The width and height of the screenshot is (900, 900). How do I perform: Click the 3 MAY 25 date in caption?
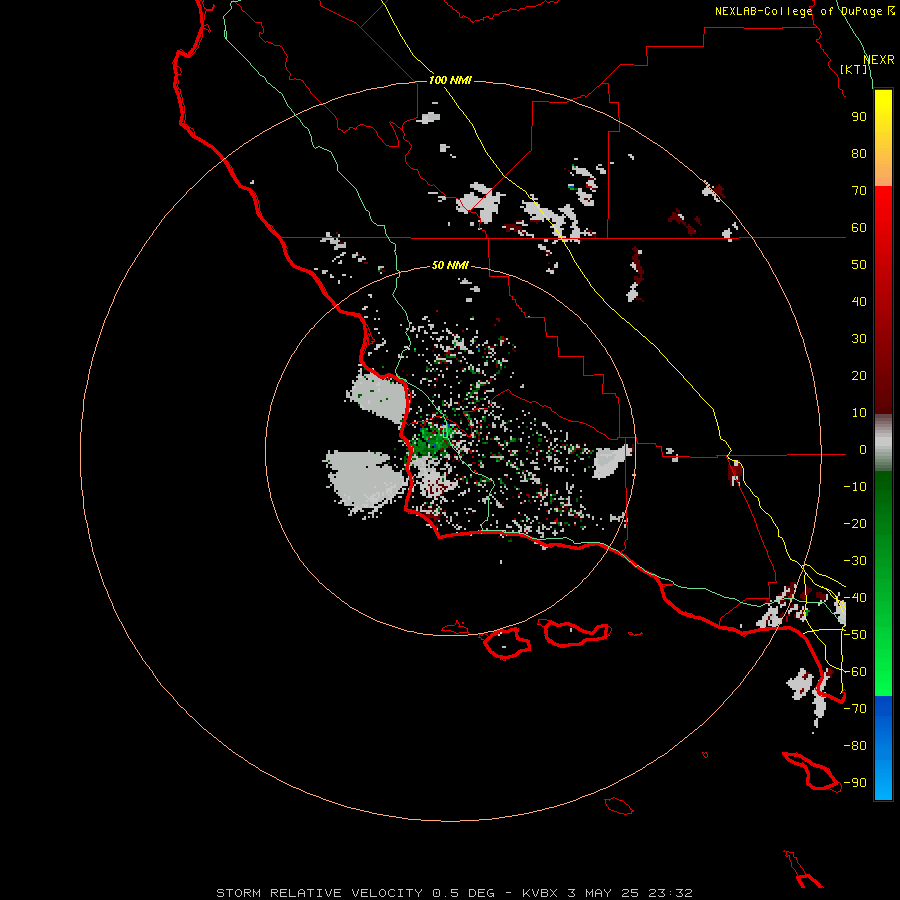point(603,893)
